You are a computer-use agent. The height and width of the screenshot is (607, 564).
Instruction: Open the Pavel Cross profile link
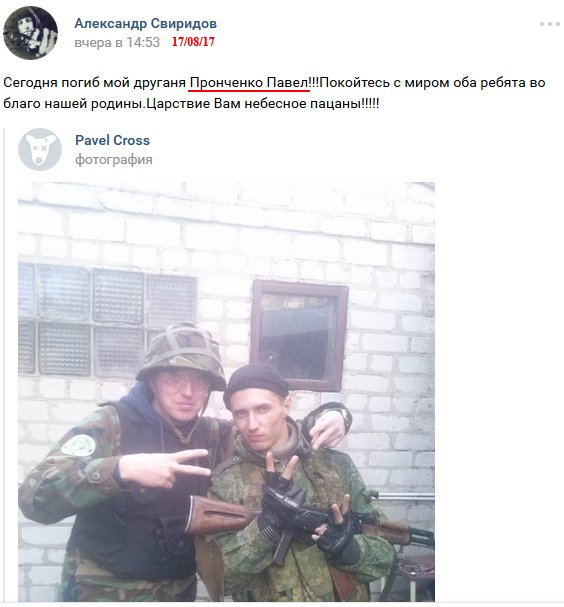point(112,140)
